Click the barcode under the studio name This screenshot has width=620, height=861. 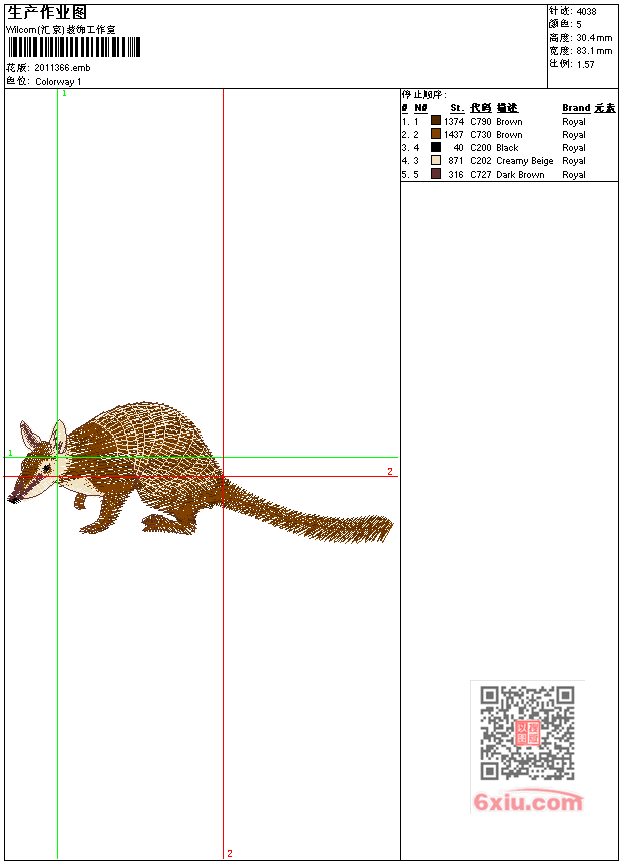(x=74, y=48)
